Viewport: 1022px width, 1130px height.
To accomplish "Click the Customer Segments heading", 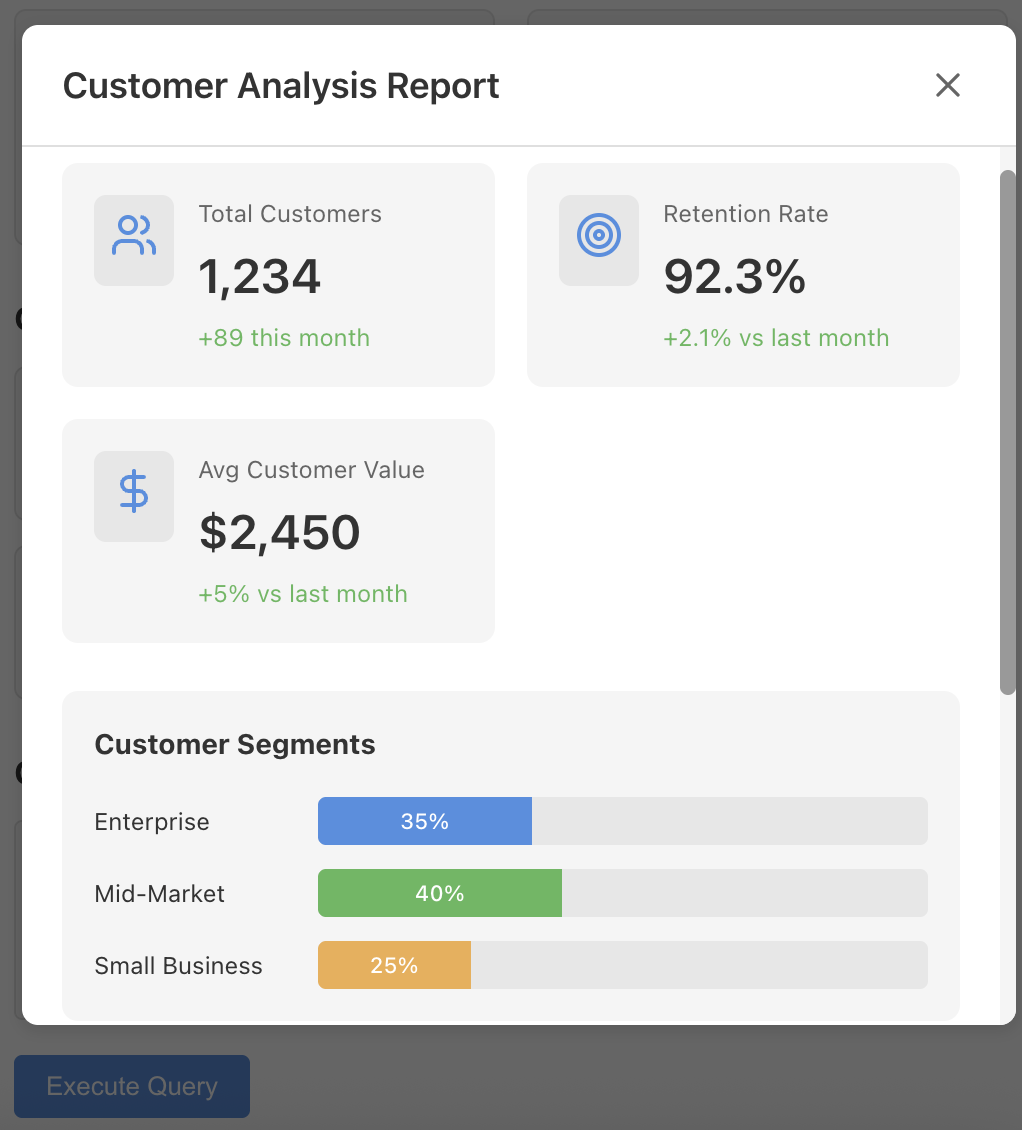I will 235,744.
